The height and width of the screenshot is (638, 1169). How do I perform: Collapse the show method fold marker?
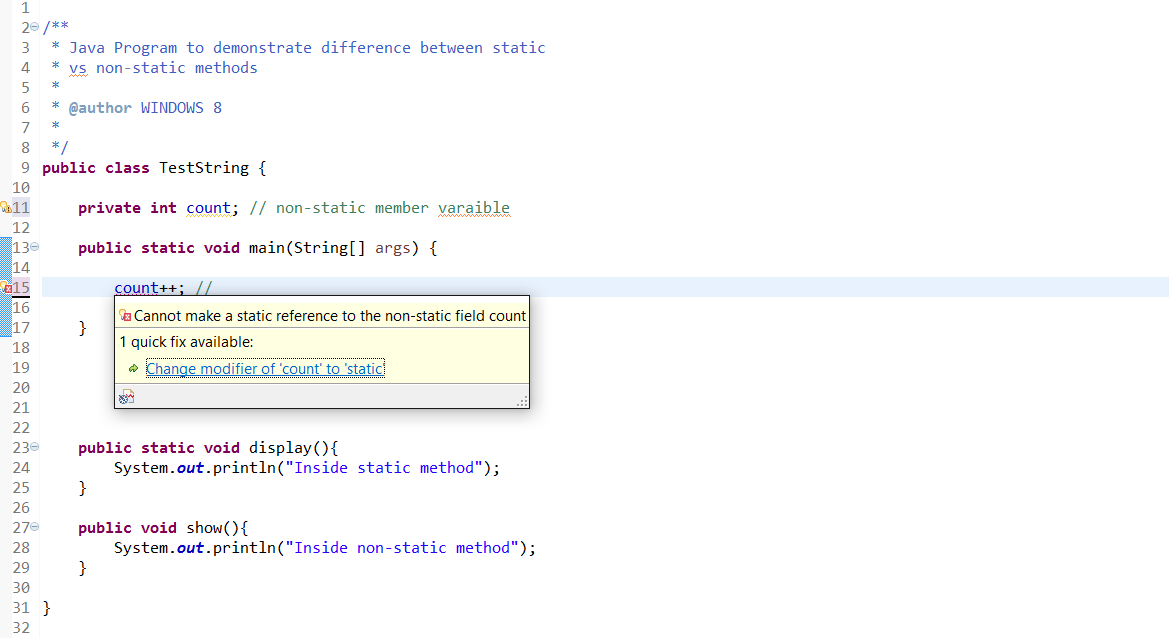(x=35, y=527)
